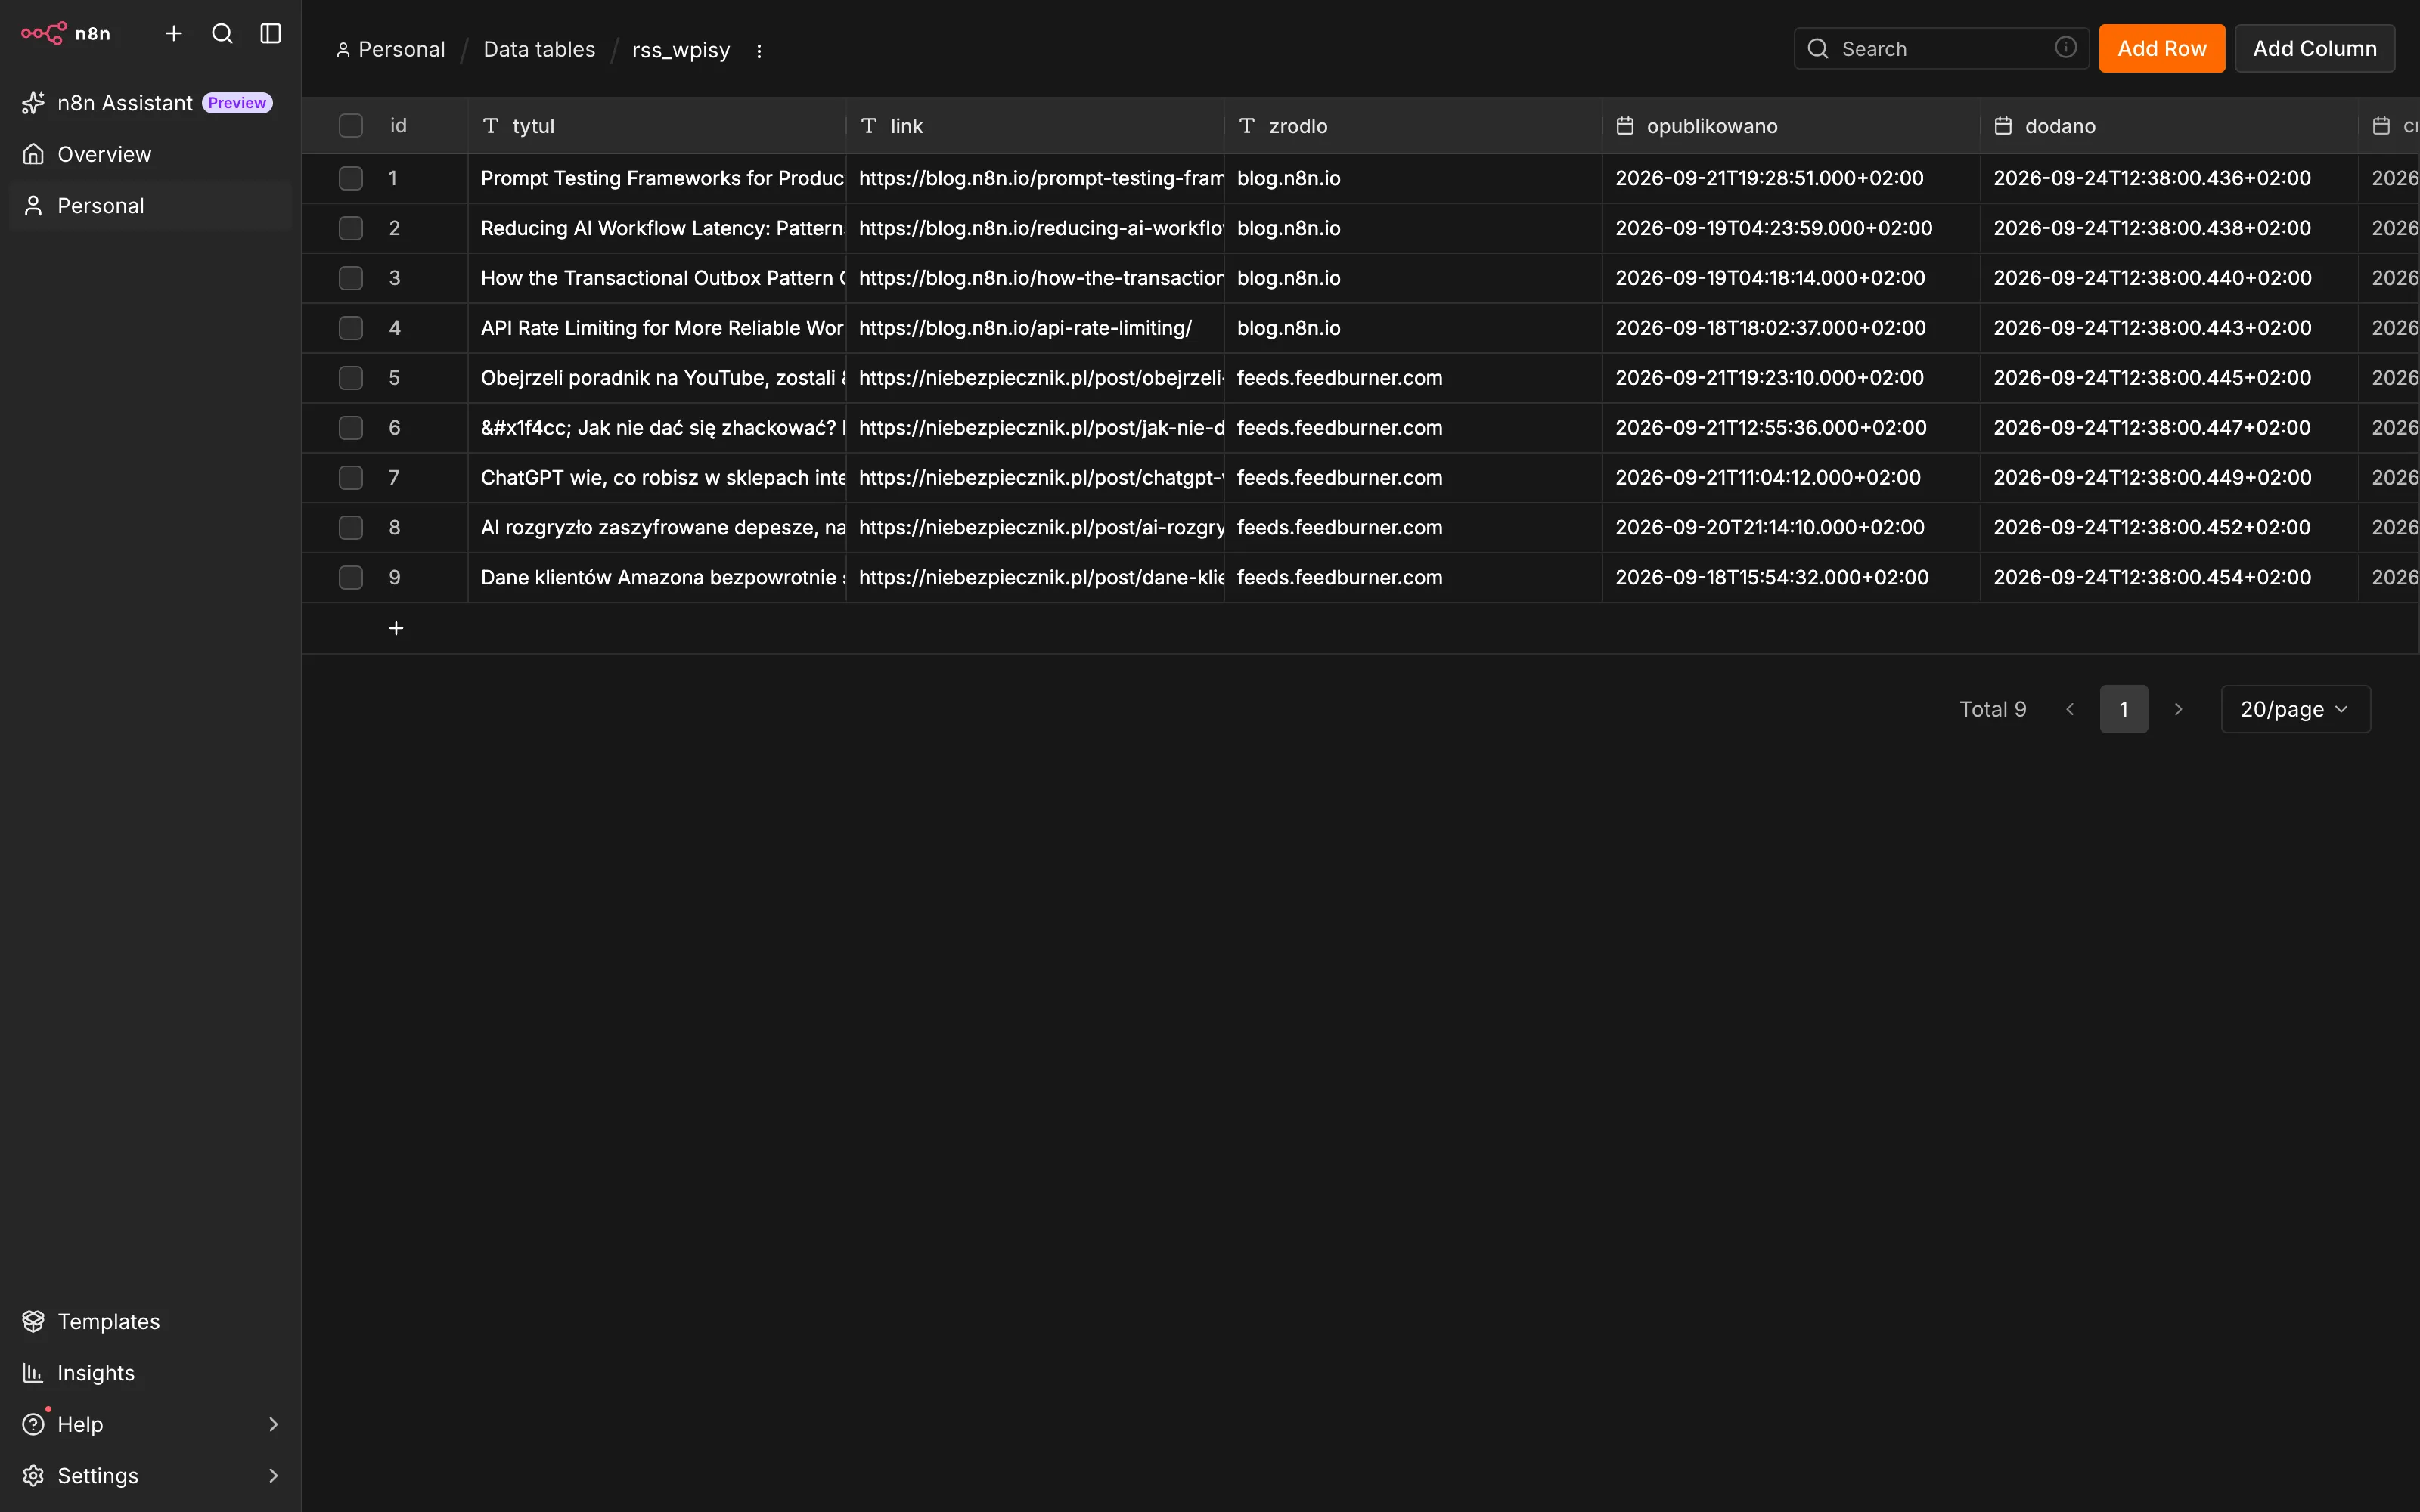This screenshot has width=2420, height=1512.
Task: Click the plus create-new icon in sidebar
Action: (x=174, y=34)
